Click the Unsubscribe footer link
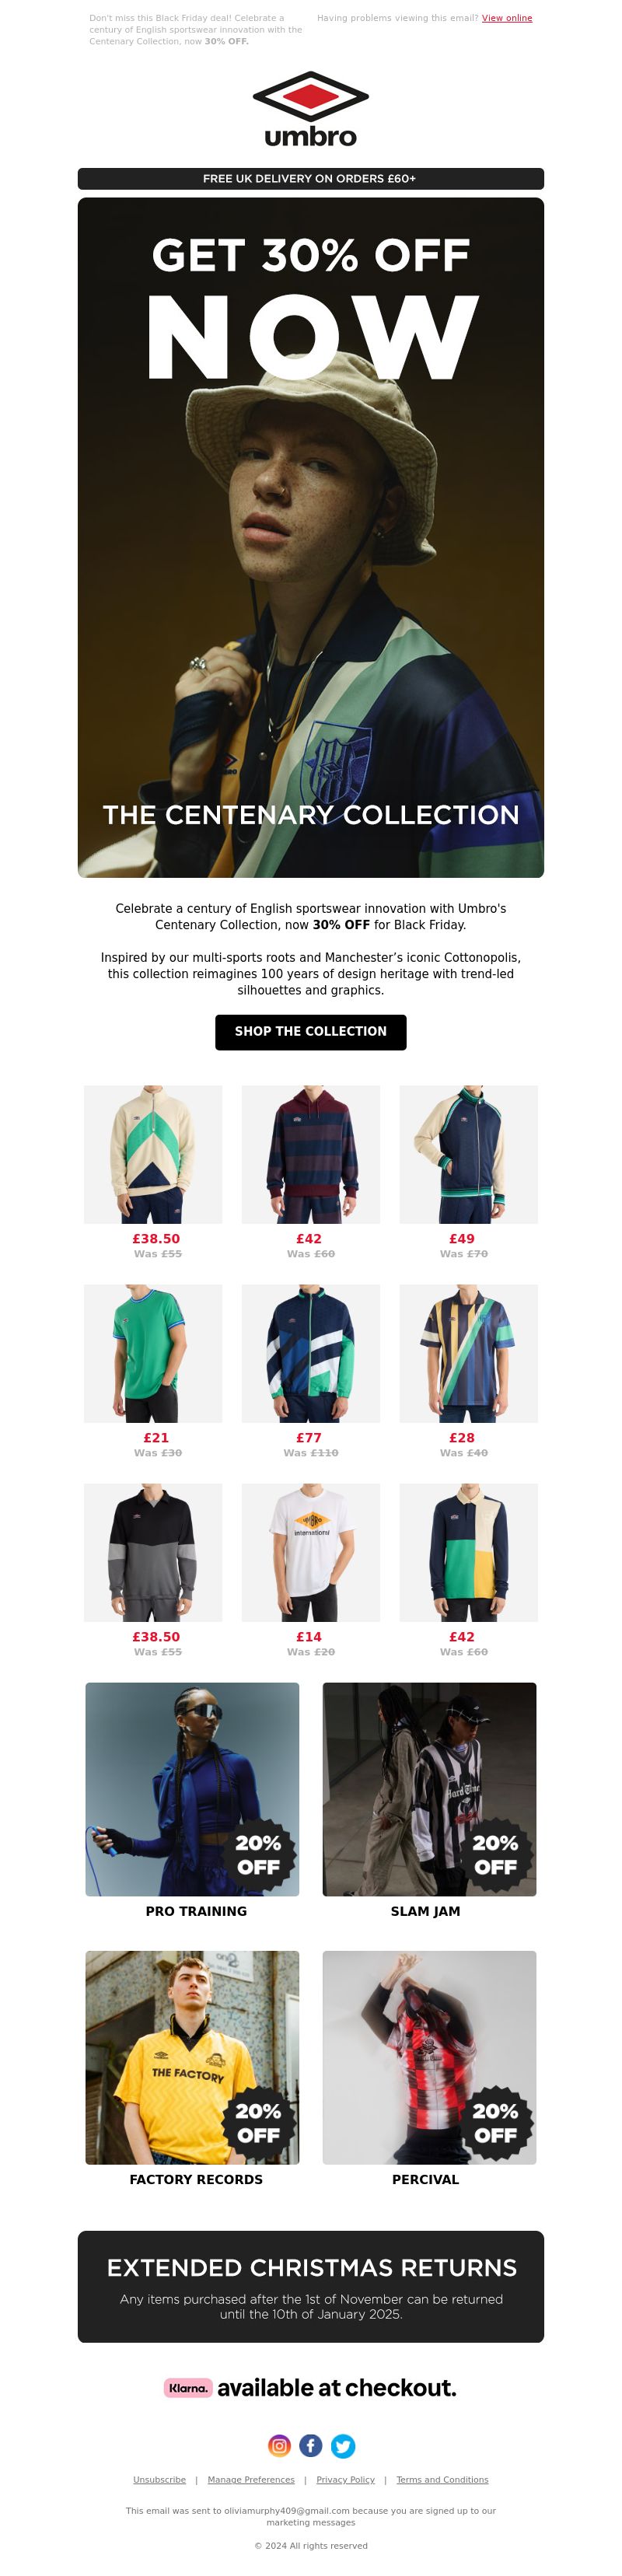622x2576 pixels. 159,2479
